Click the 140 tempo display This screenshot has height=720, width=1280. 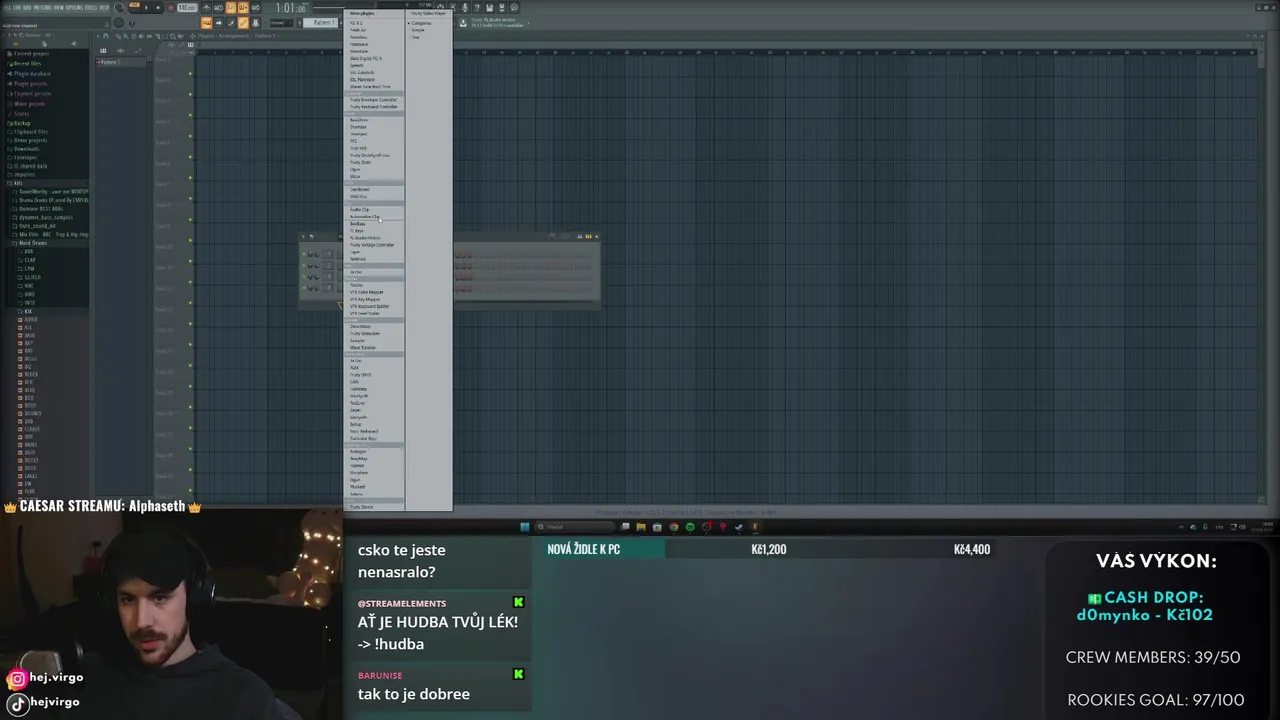pos(187,8)
